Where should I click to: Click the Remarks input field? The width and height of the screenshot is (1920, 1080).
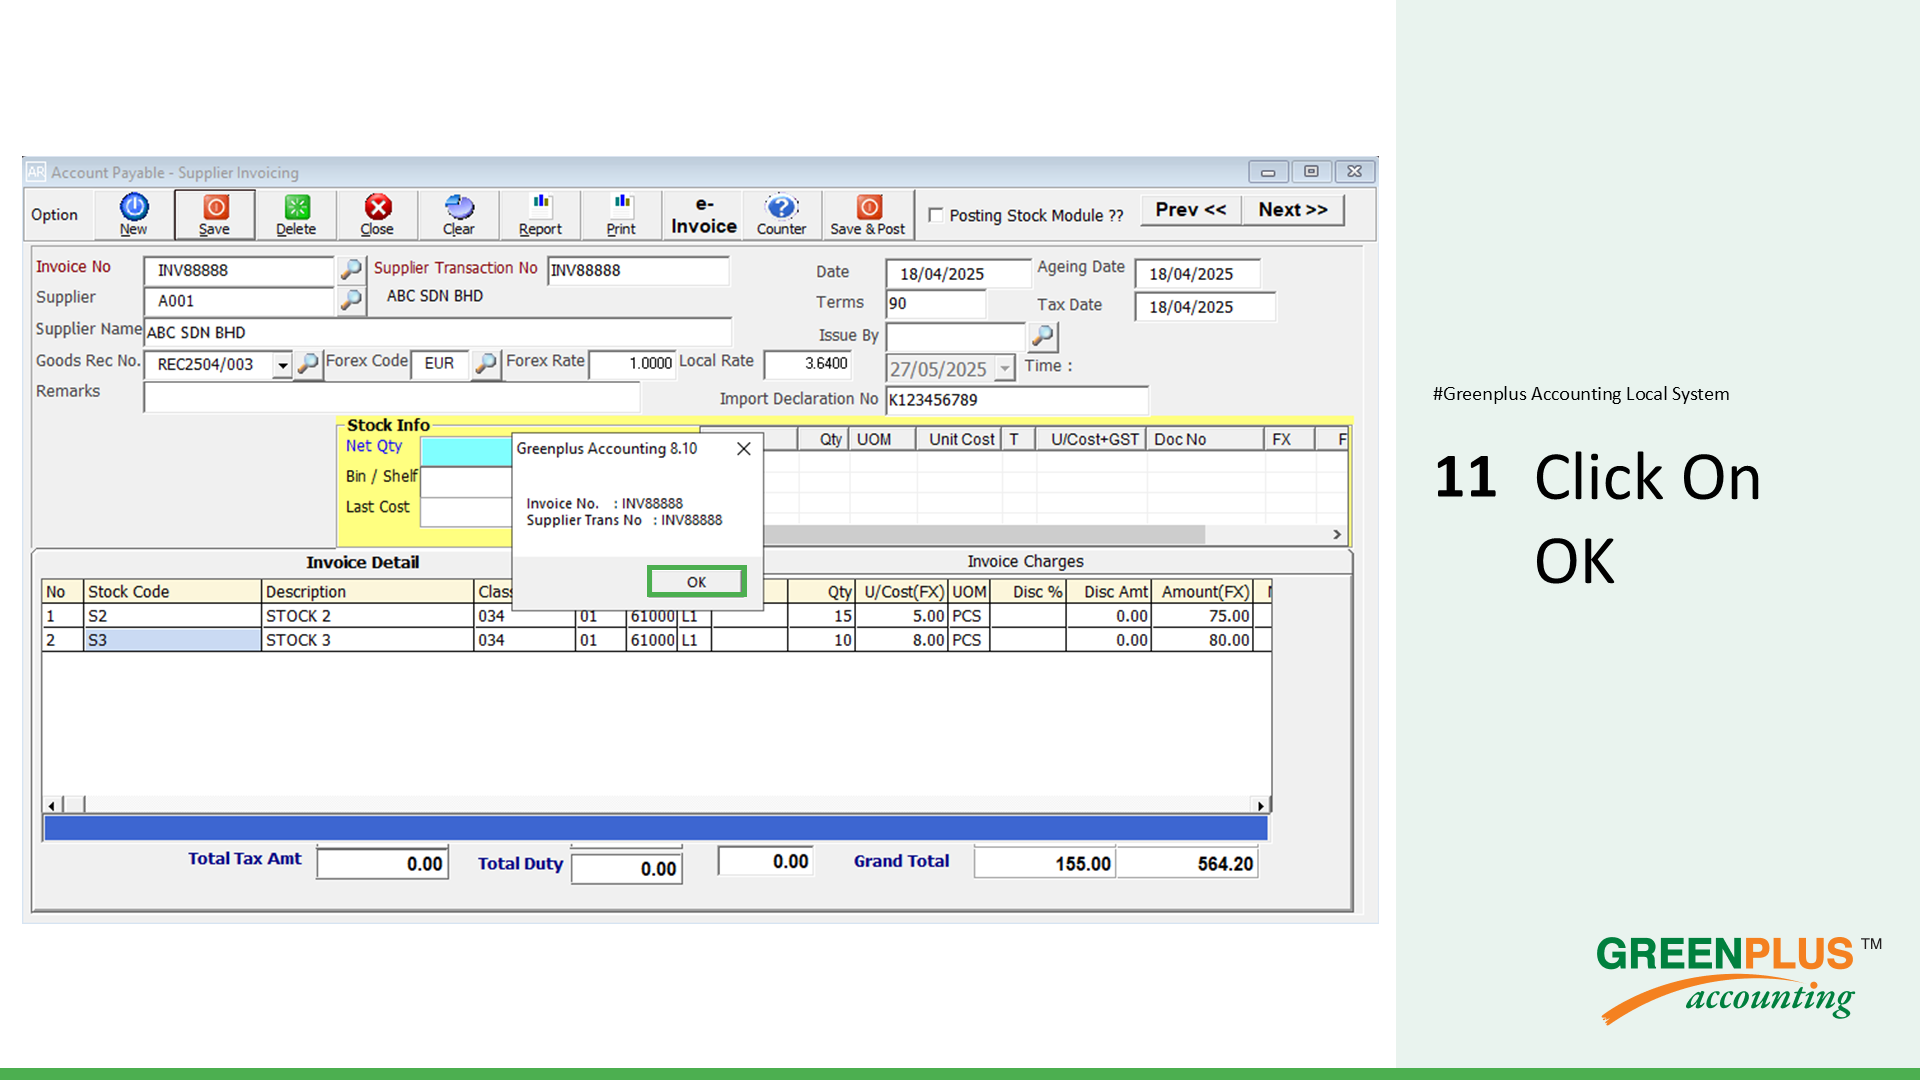point(392,396)
